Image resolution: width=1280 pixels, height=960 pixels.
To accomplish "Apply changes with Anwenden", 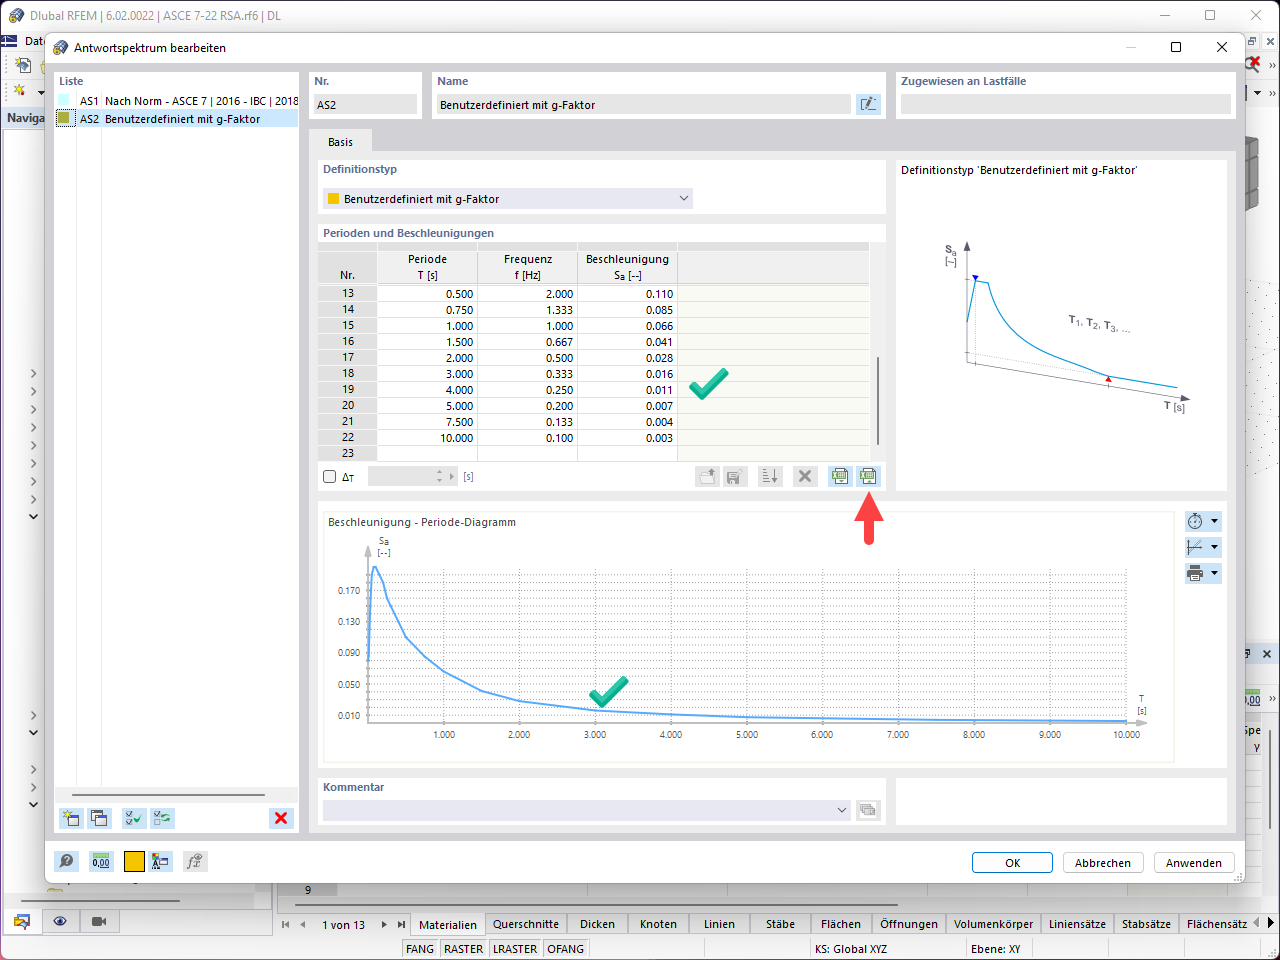I will 1194,862.
